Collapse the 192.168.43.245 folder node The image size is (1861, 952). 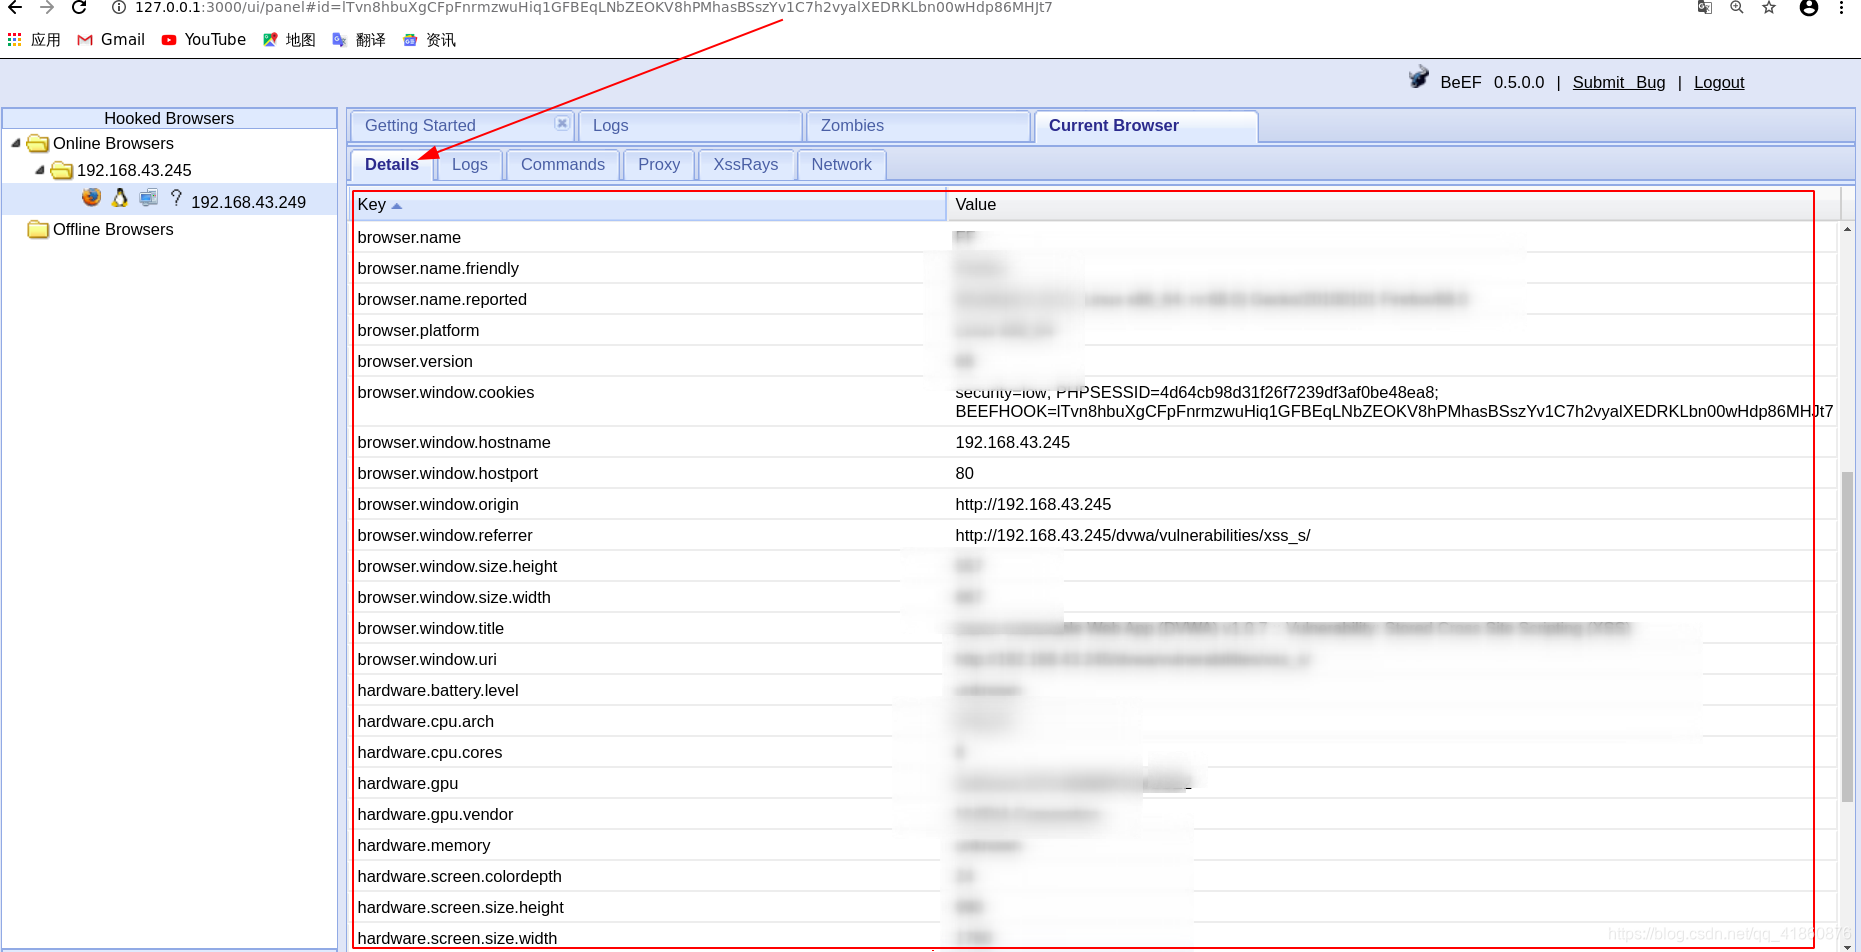tap(40, 170)
